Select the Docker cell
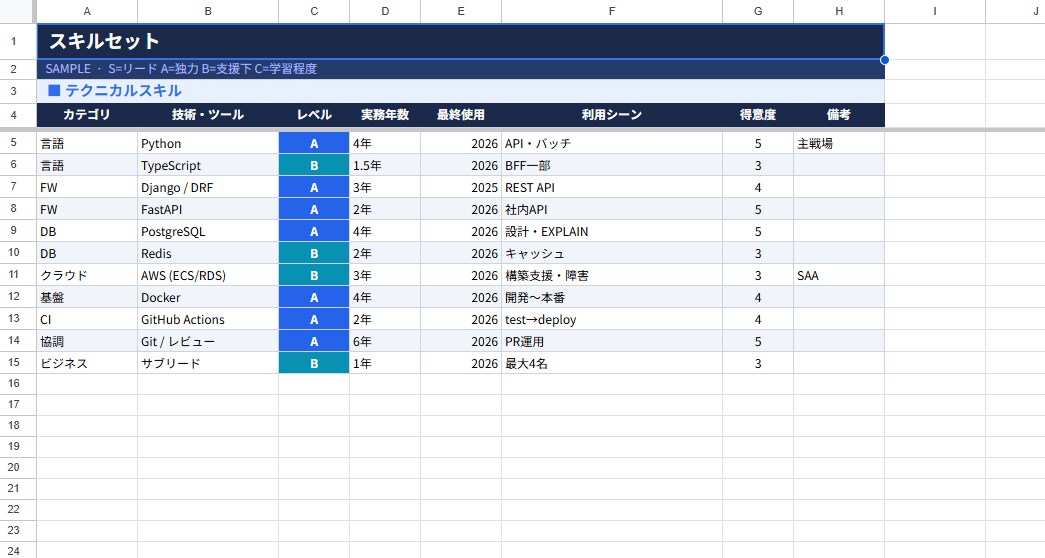 click(208, 297)
